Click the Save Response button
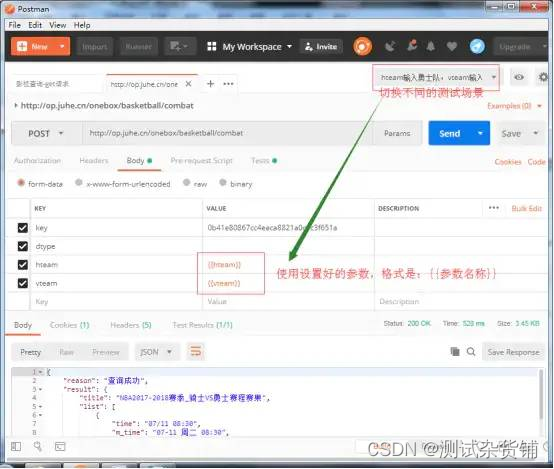Viewport: 554px width, 469px height. [513, 352]
